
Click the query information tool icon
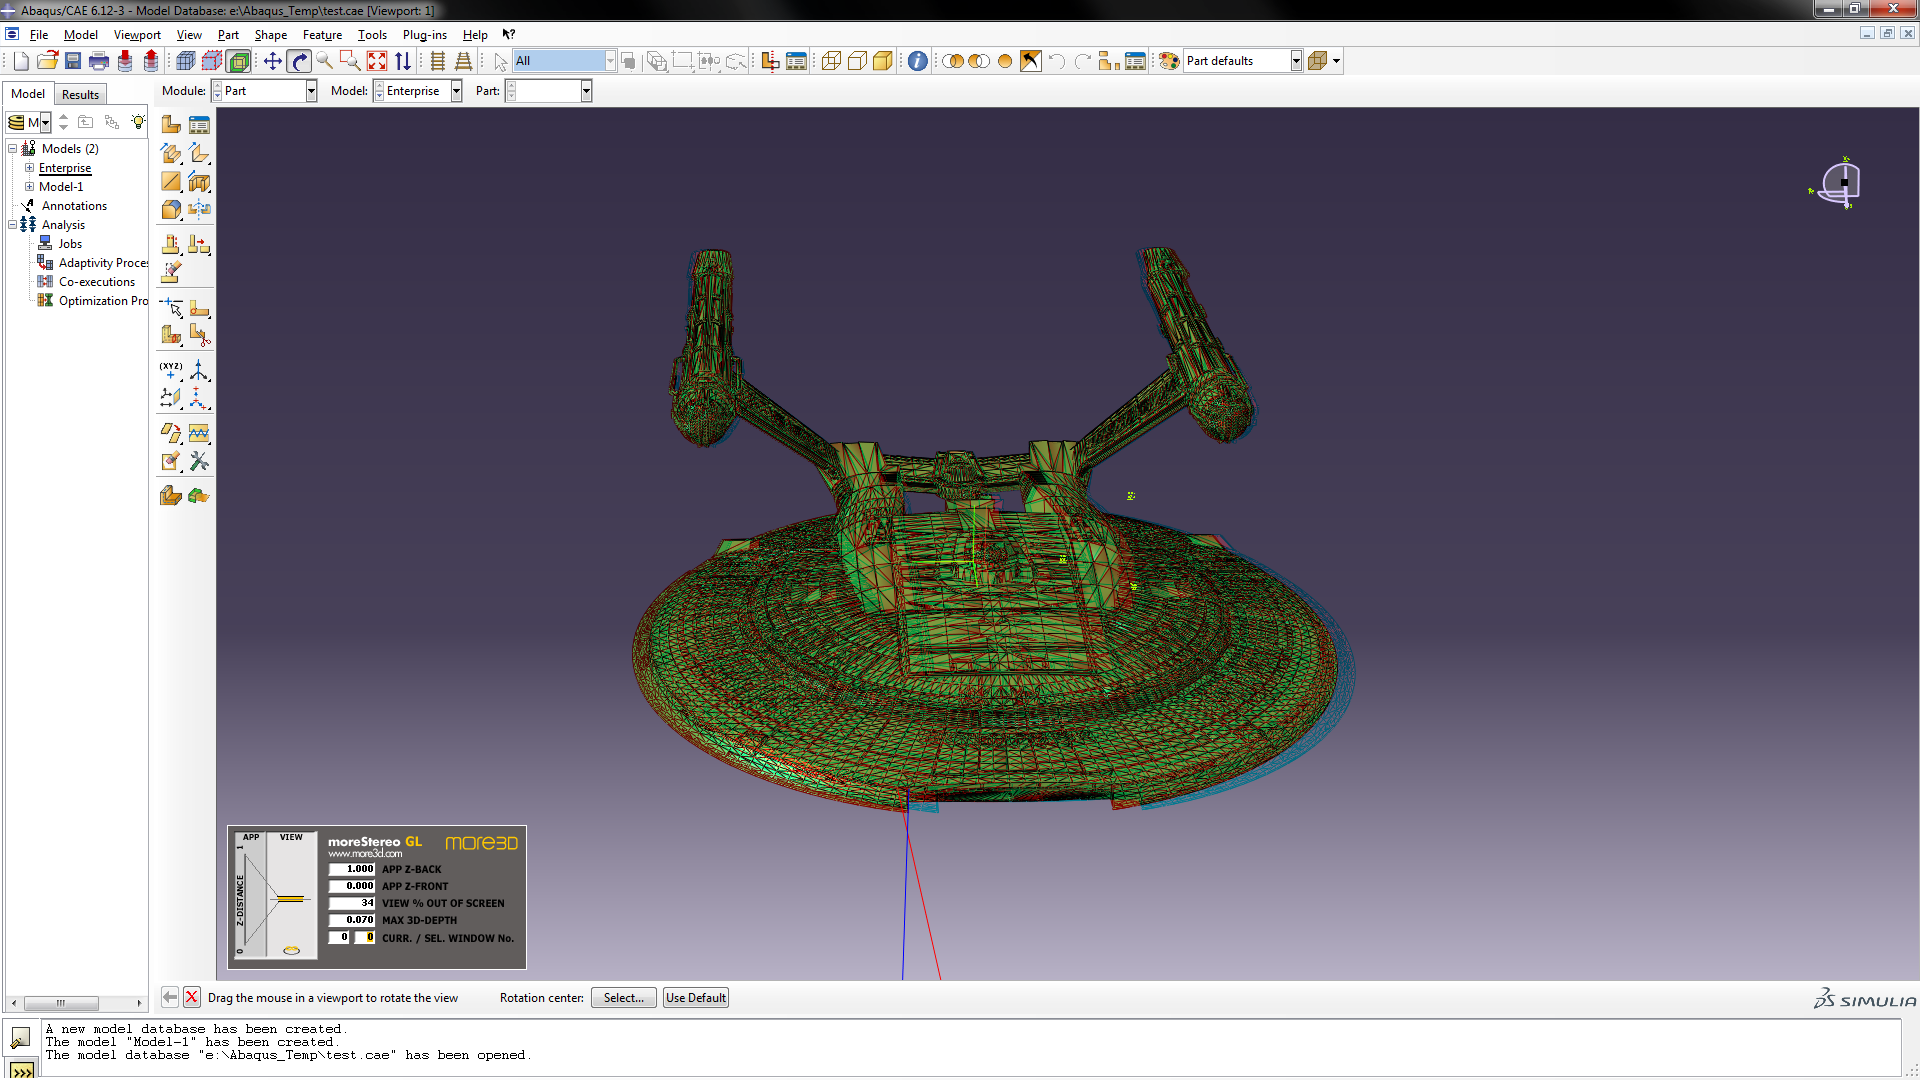[x=919, y=61]
